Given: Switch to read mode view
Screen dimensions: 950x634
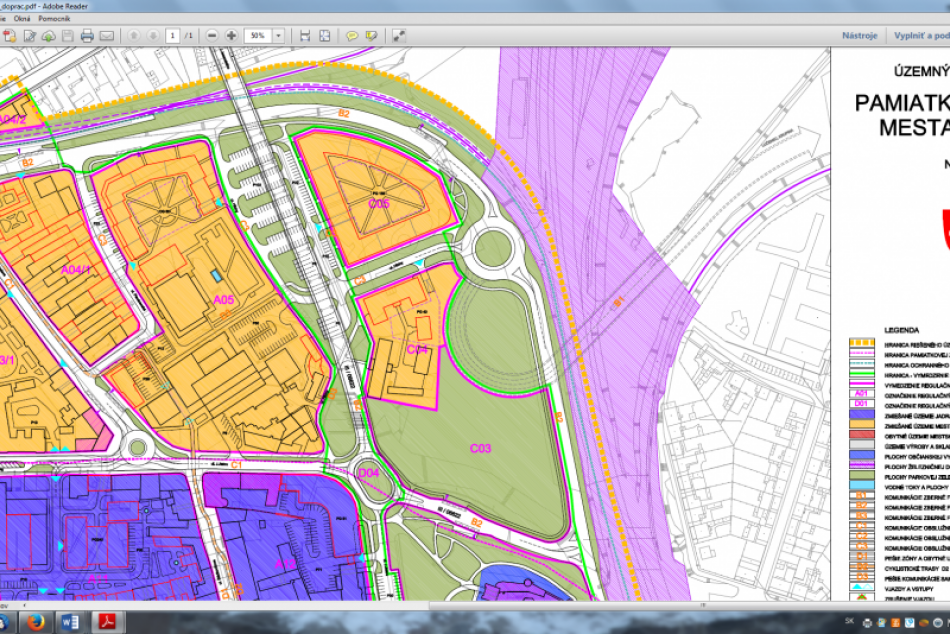Looking at the screenshot, I should [399, 36].
